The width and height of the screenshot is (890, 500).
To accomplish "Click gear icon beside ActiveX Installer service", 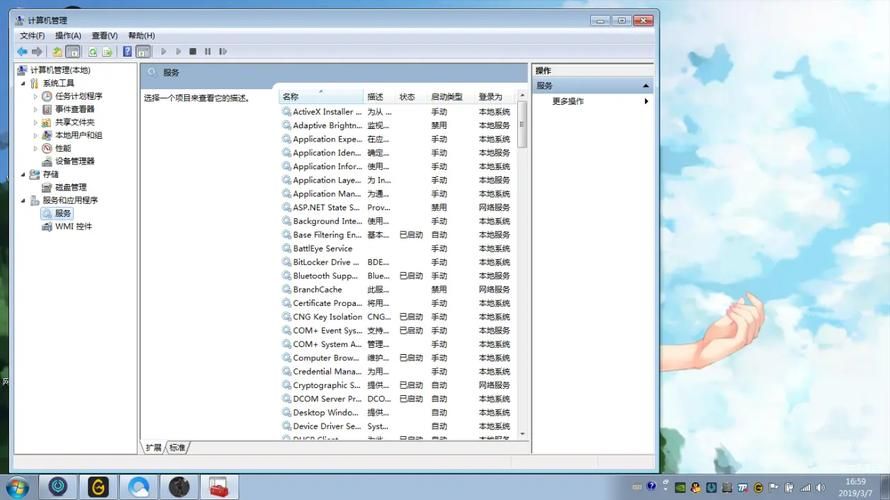I will tap(287, 112).
